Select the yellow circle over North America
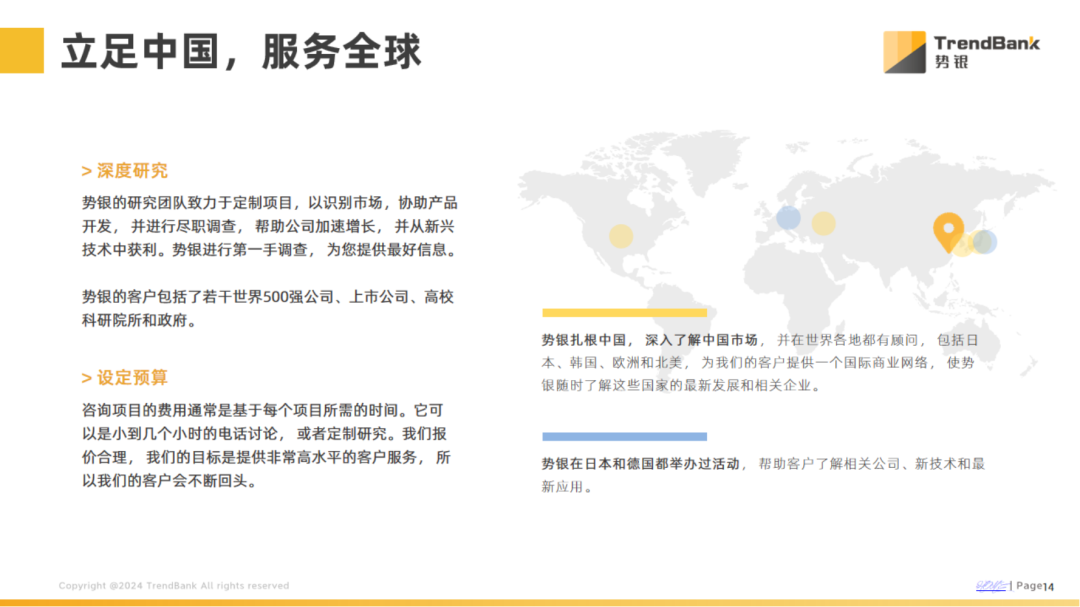 click(x=621, y=236)
